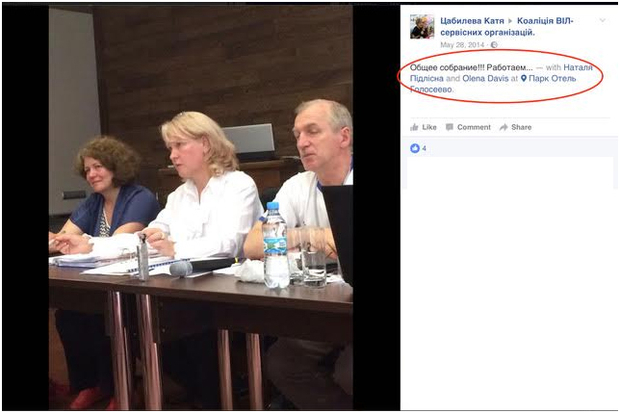Click the black margin left of the photo
The image size is (620, 413).
(x=26, y=208)
